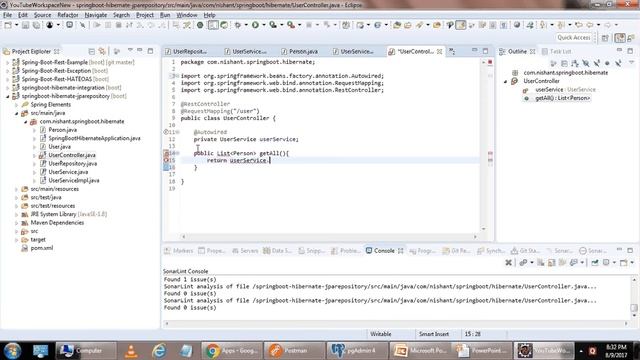Toggle Java EE perspective button
This screenshot has height=360, width=640.
(x=620, y=38)
